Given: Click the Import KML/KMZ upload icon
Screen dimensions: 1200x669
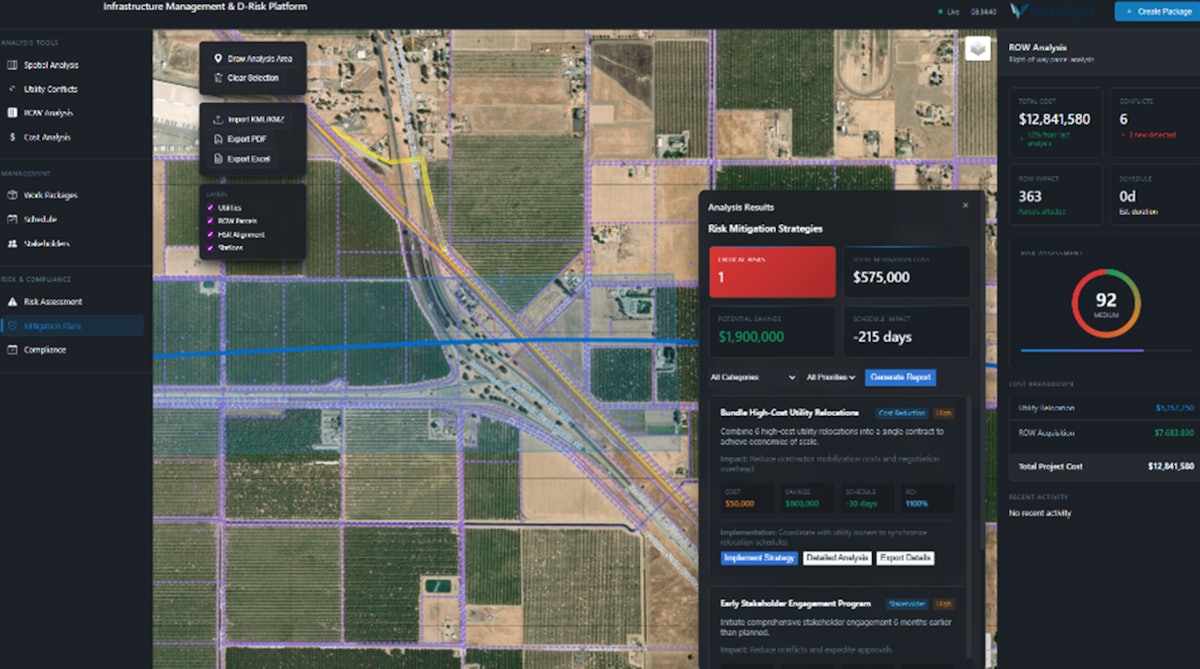Looking at the screenshot, I should pos(218,120).
